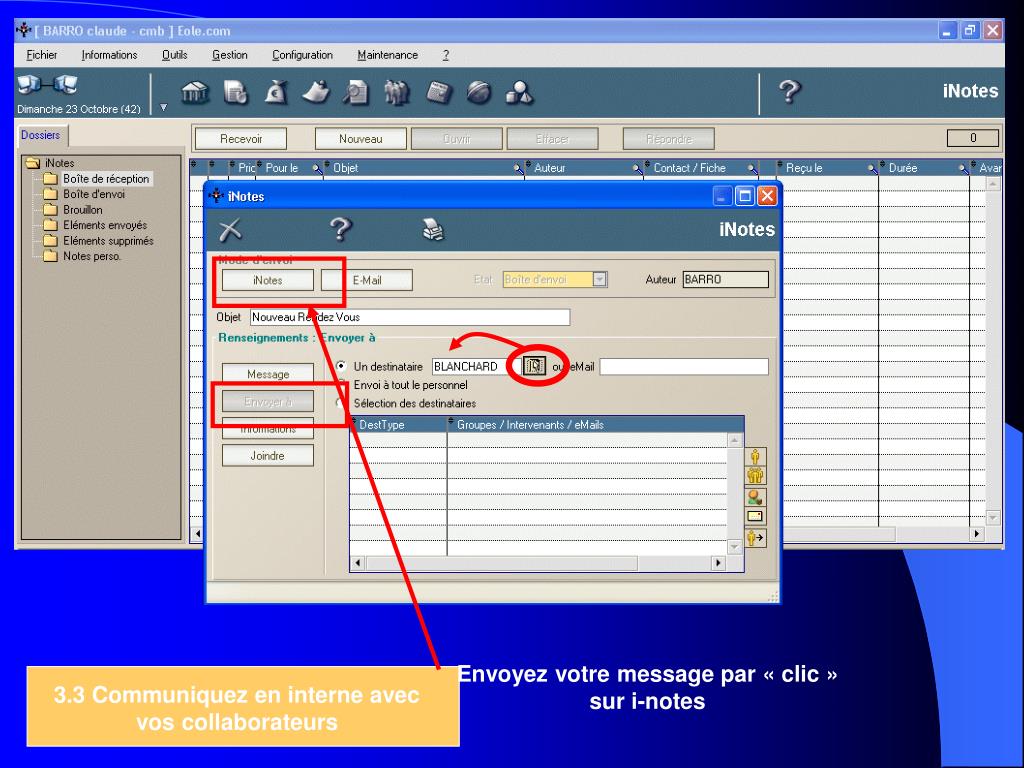Click main list horizontal scrollbar right arrow
This screenshot has height=768, width=1024.
977,534
